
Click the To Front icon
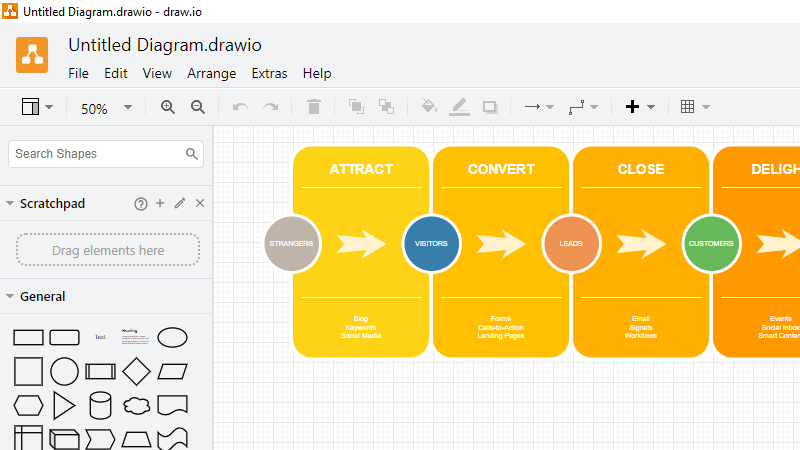(x=356, y=107)
